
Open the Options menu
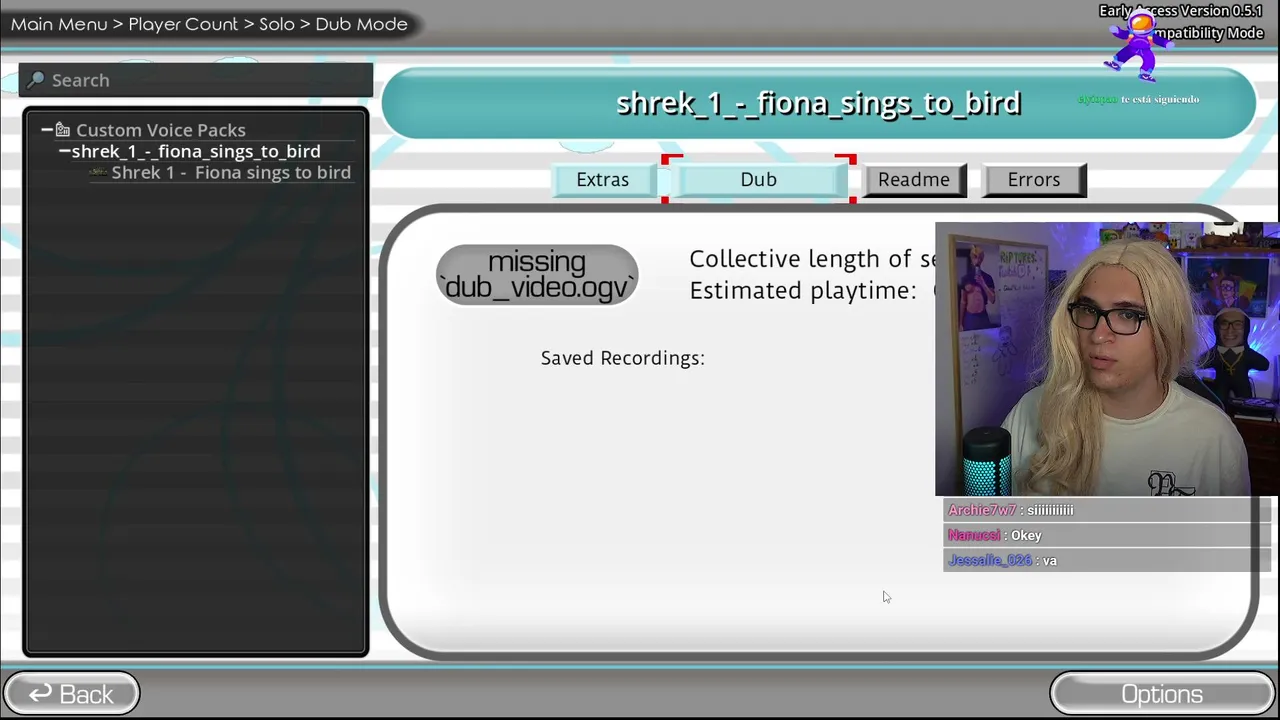tap(1162, 694)
